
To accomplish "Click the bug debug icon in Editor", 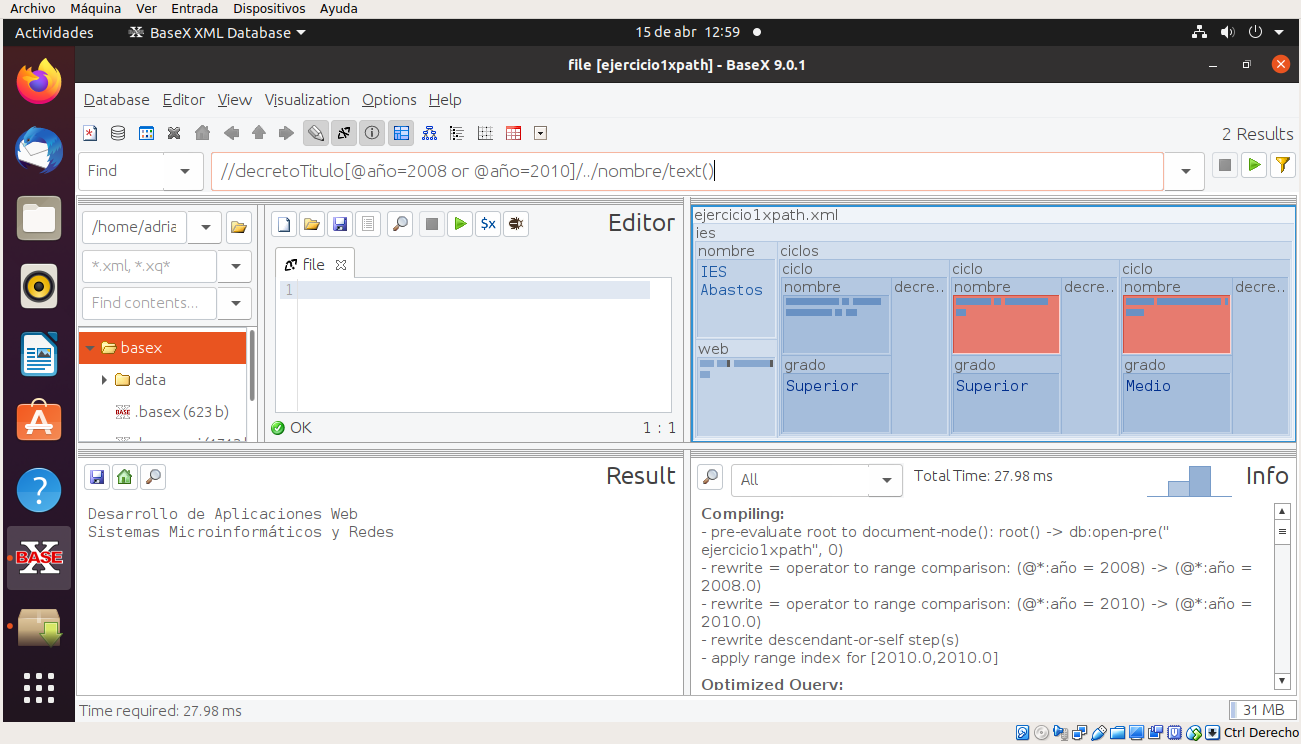I will tap(516, 224).
